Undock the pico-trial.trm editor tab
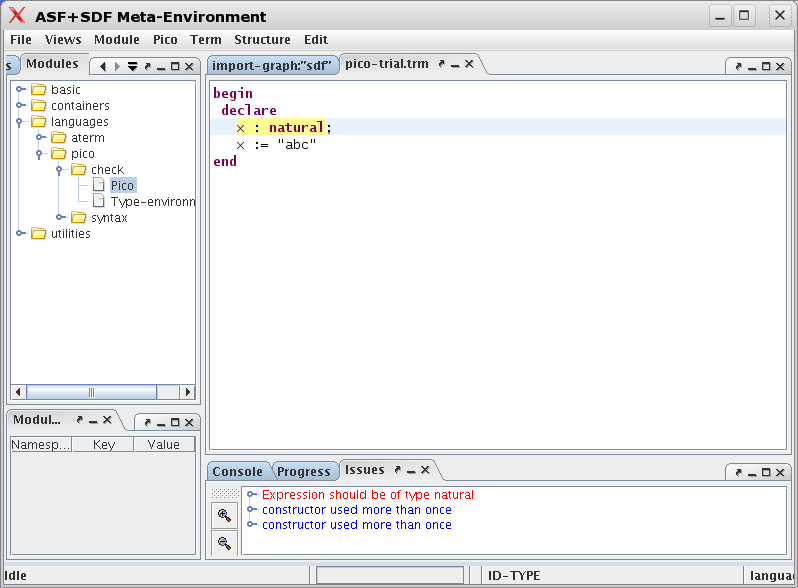798x588 pixels. [442, 64]
